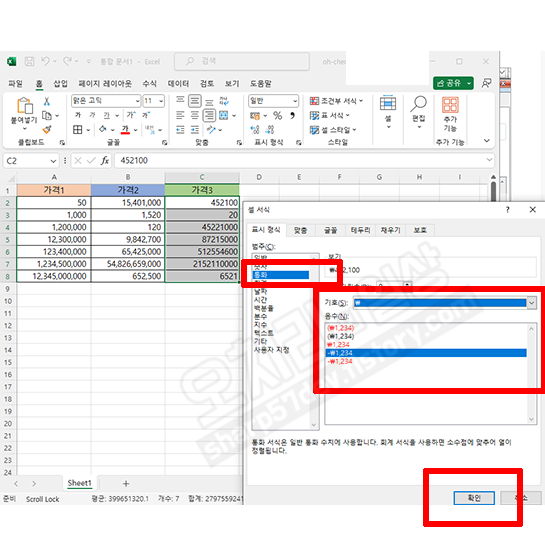Open the 일반 number format dropdown
The image size is (545, 556).
point(295,101)
